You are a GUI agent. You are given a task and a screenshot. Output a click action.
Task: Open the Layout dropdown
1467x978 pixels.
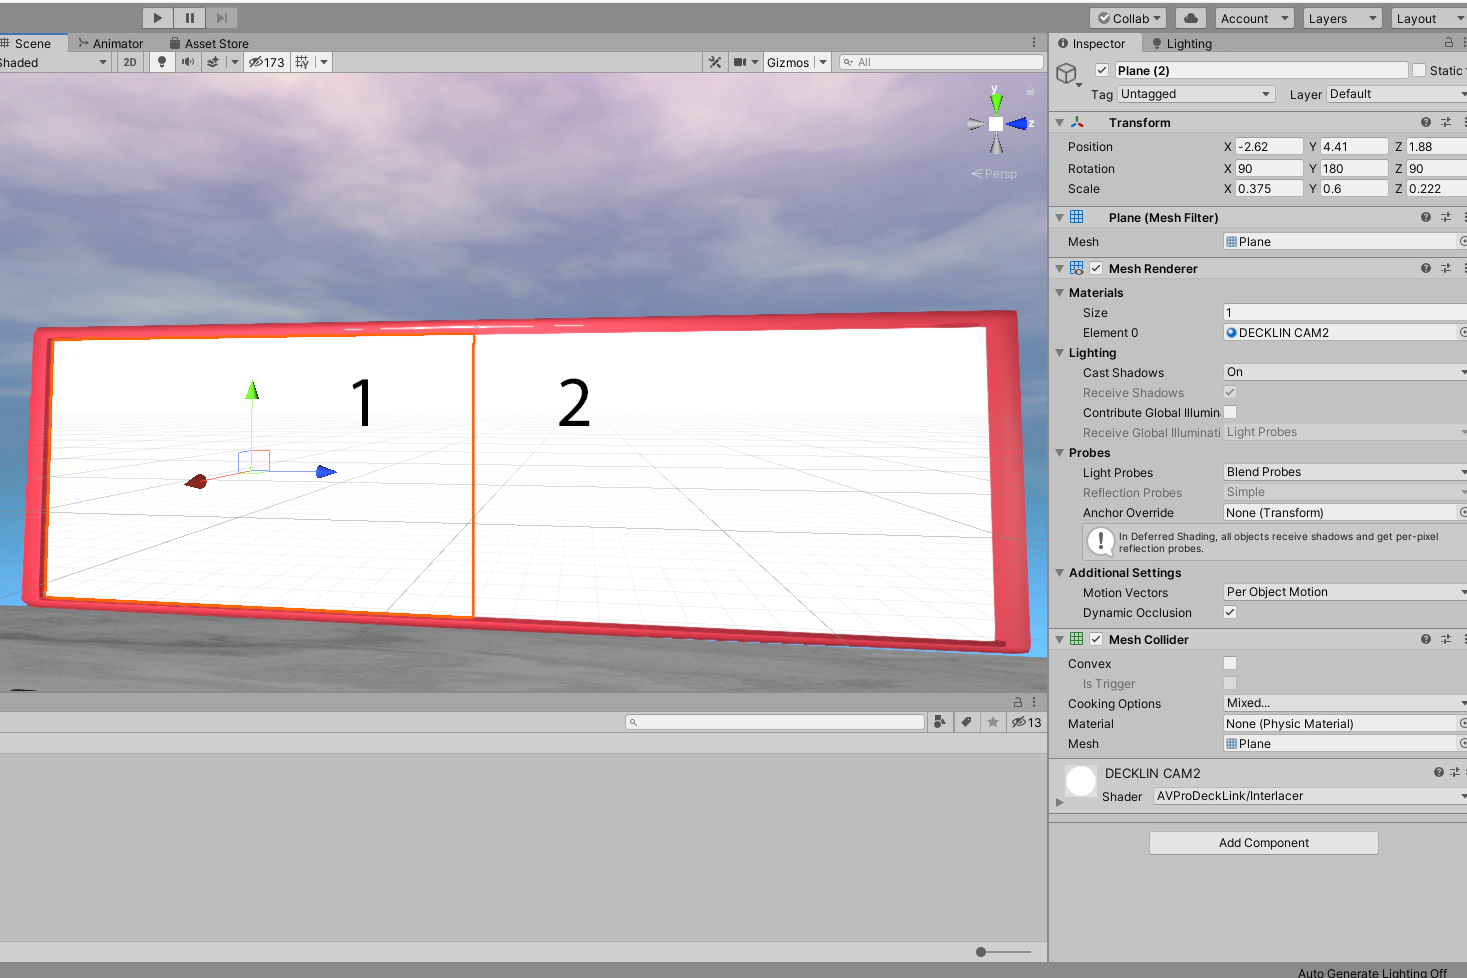(x=1429, y=18)
